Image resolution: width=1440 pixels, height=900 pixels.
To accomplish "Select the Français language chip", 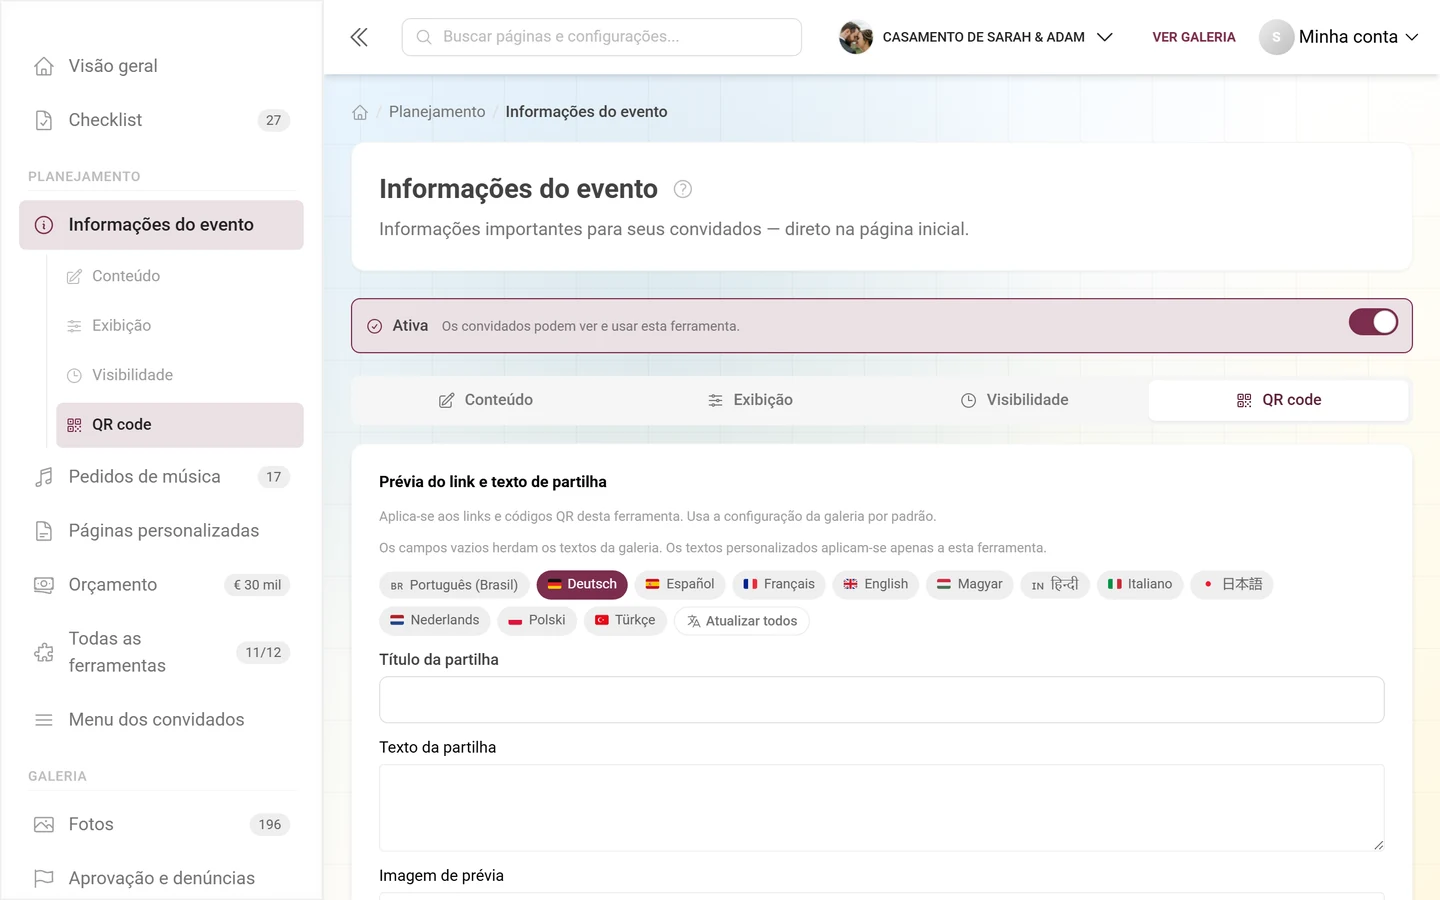I will (779, 585).
